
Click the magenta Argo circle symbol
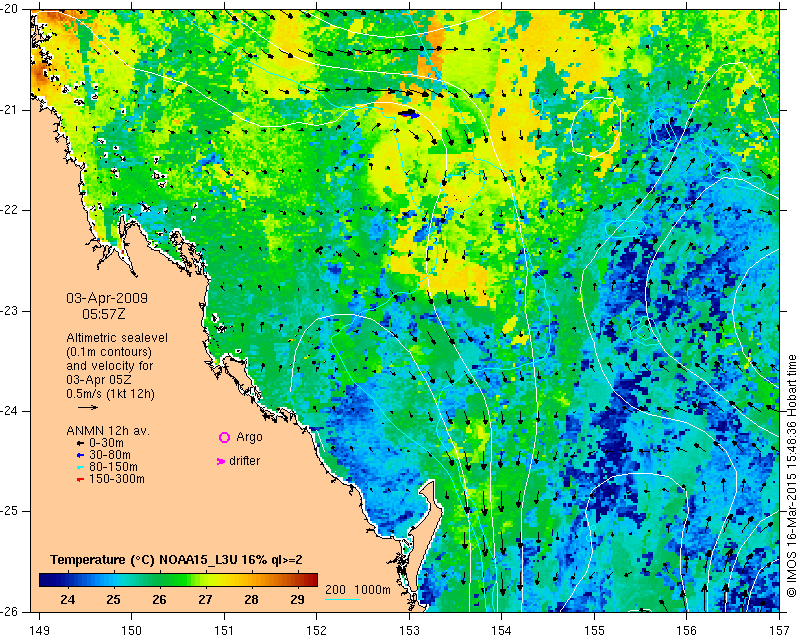pyautogui.click(x=224, y=437)
